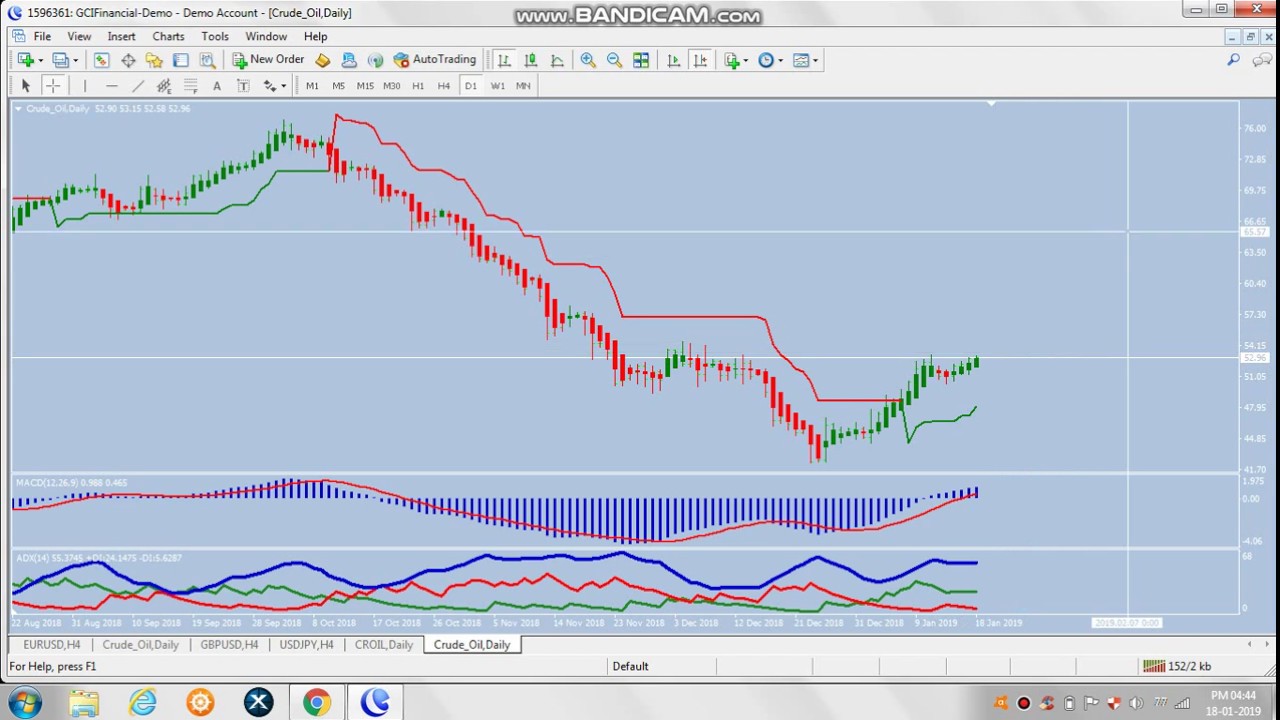Screen dimensions: 1280x720
Task: Select the MN monthly timeframe
Action: [x=523, y=86]
